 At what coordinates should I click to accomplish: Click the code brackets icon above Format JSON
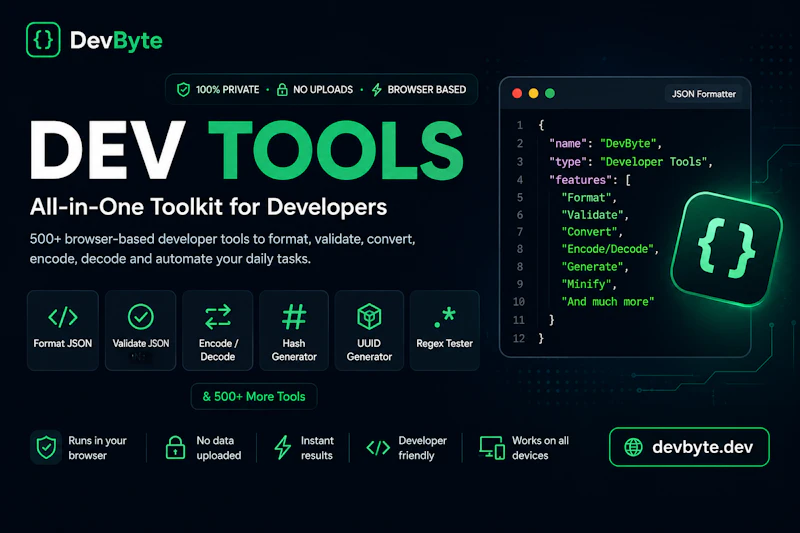point(63,317)
